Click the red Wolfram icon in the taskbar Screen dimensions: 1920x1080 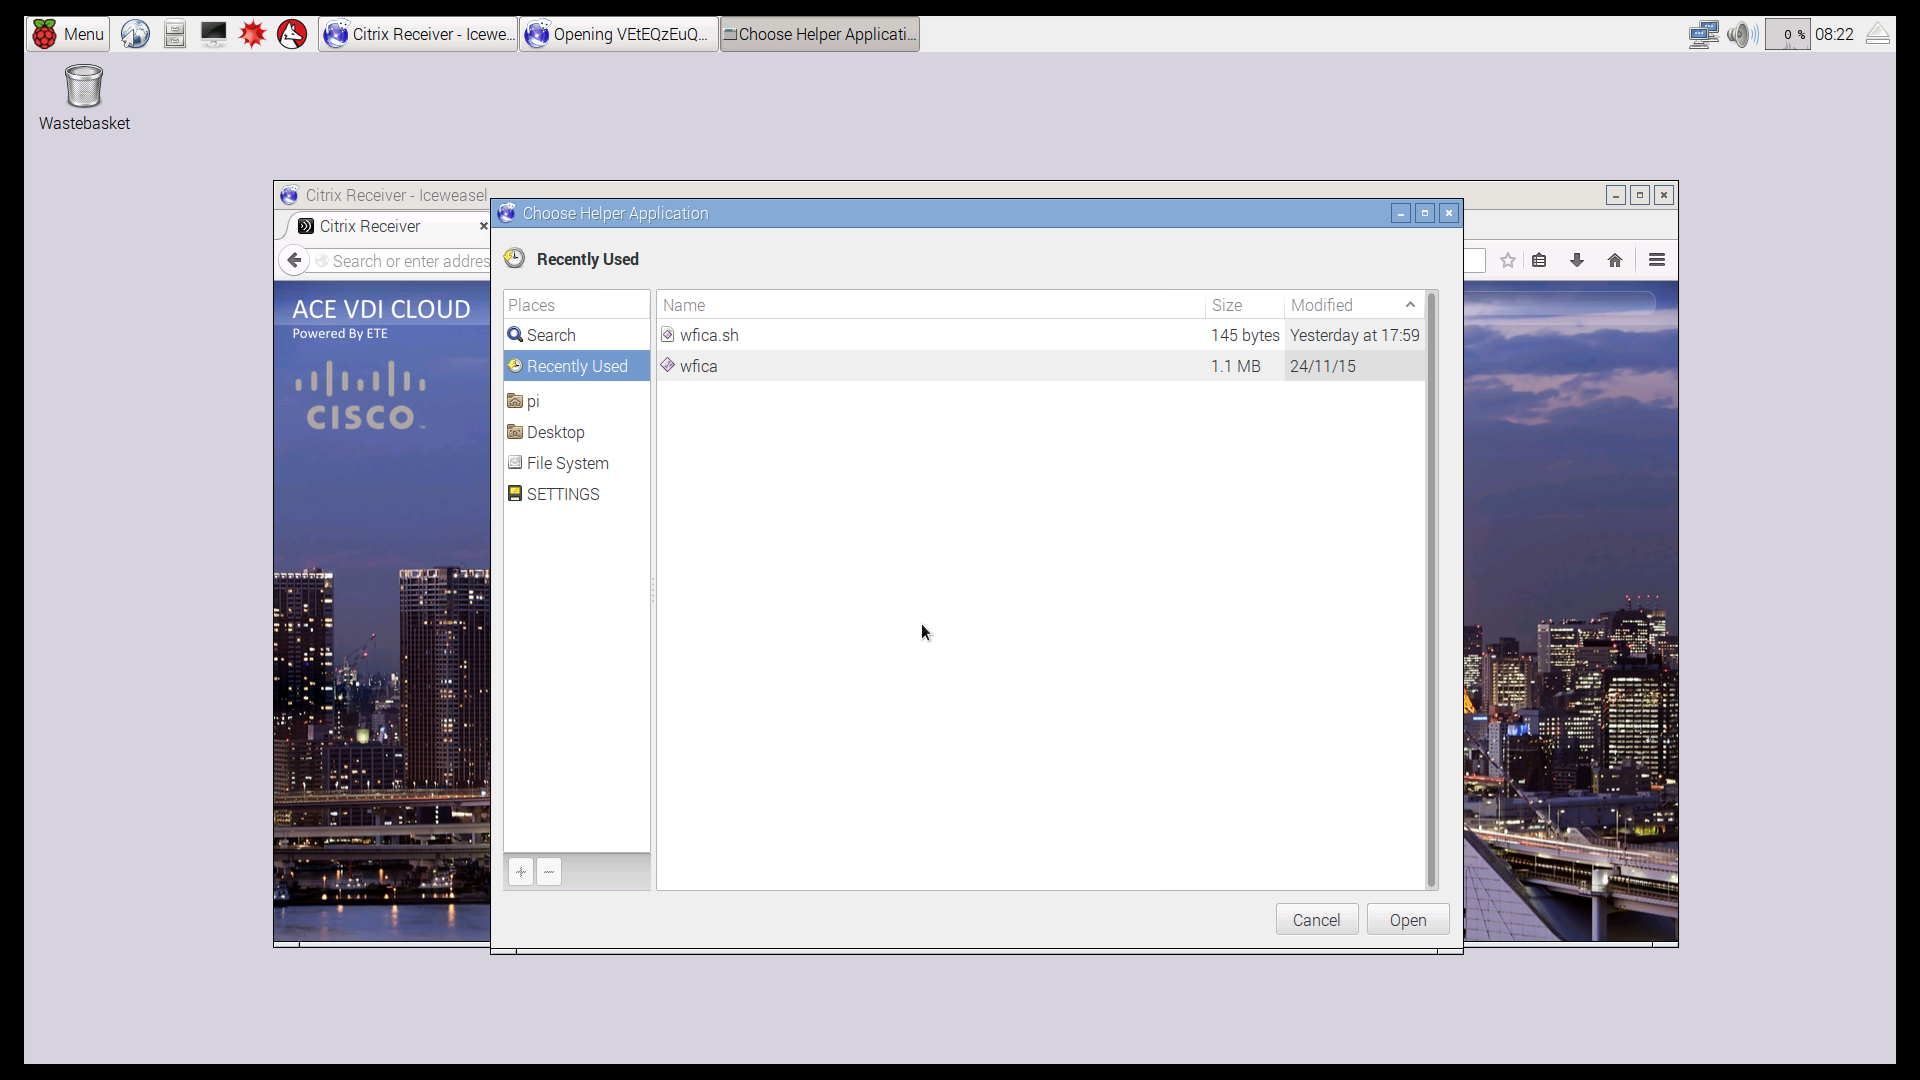click(292, 34)
